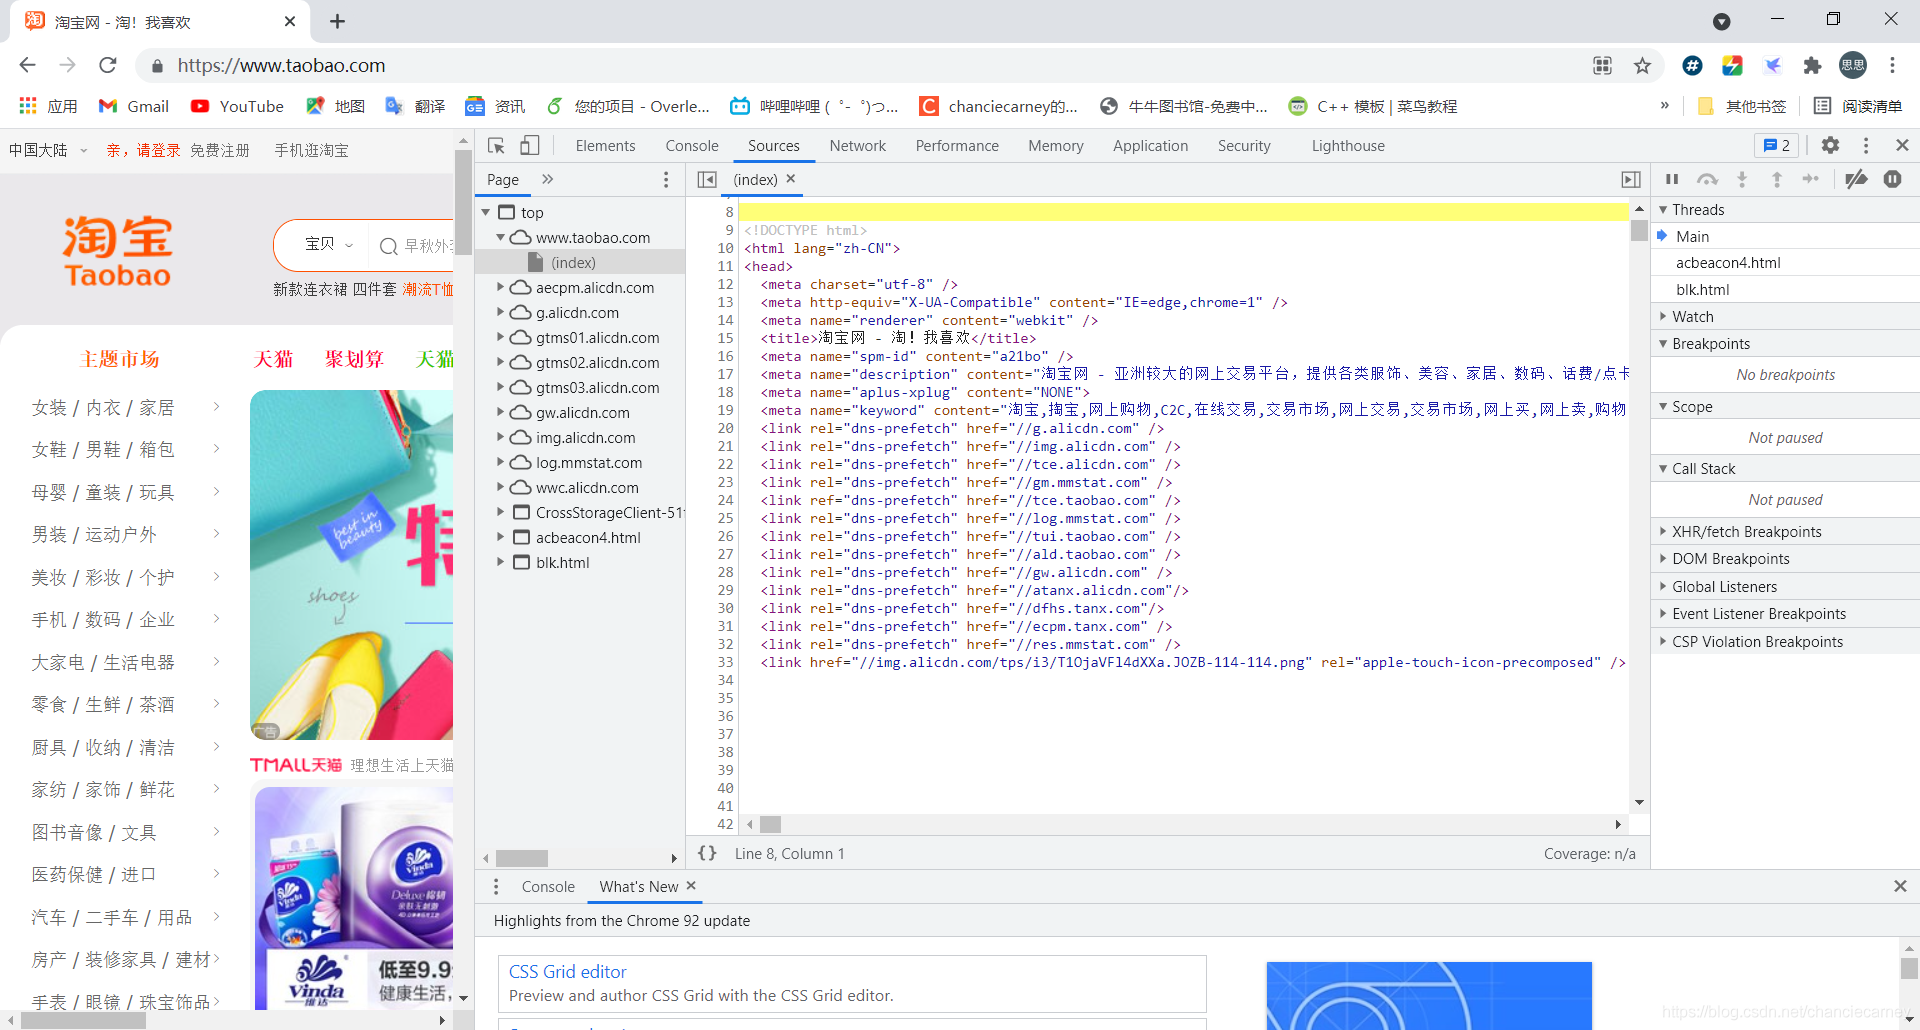Screen dimensions: 1920x1030
Task: Open the Lighthouse tab
Action: coord(1348,146)
